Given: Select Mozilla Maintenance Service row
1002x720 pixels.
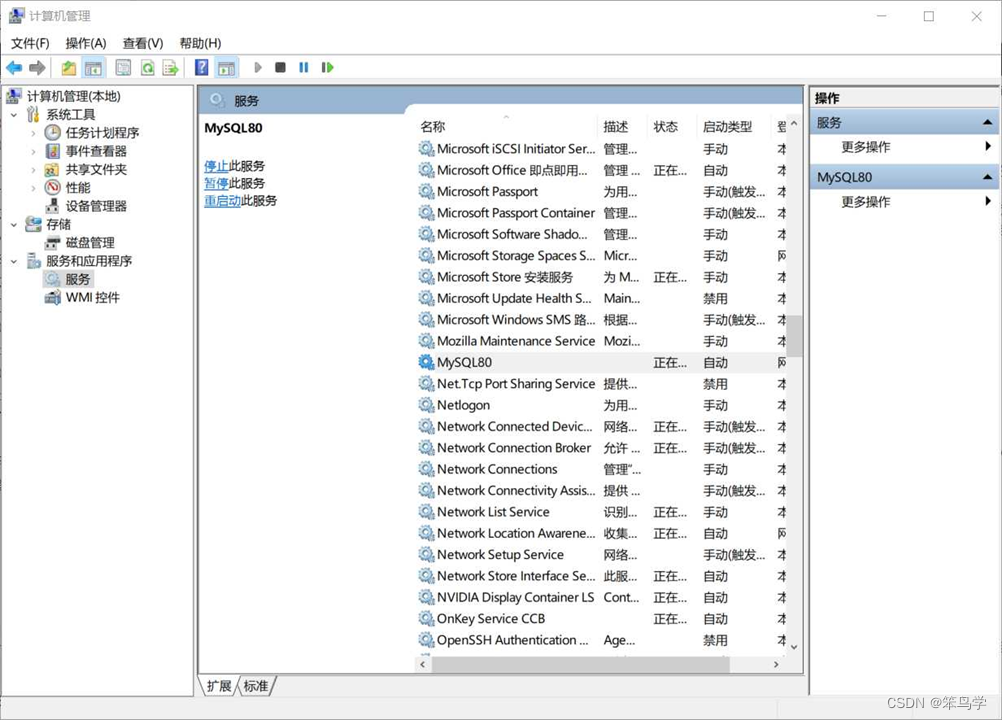Looking at the screenshot, I should pos(601,341).
